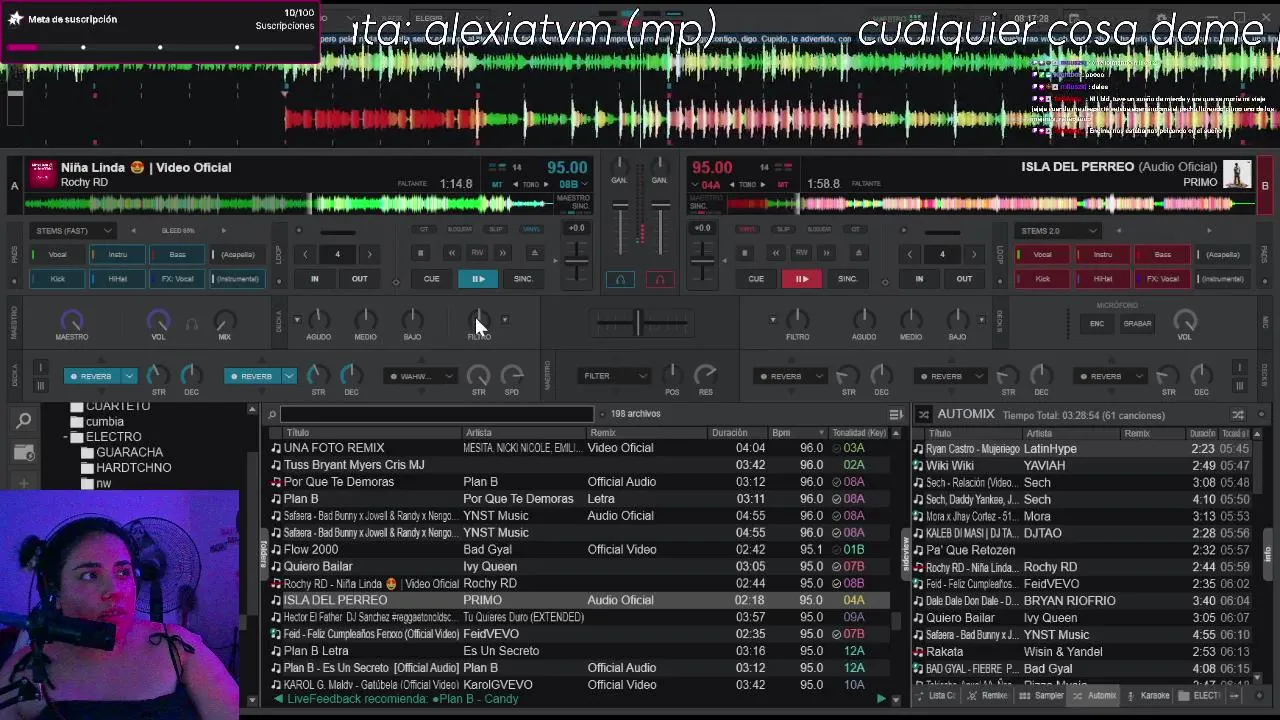
Task: Open the browser search magnifier in sidebar
Action: (x=24, y=421)
